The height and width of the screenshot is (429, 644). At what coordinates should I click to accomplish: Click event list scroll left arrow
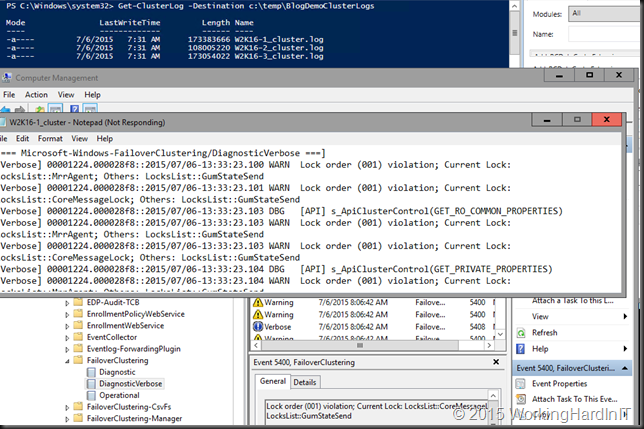pos(256,346)
